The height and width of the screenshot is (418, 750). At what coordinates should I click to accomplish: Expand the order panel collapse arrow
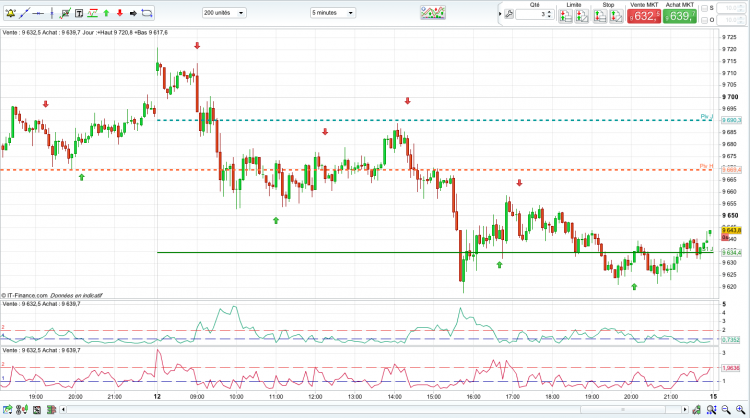pos(500,14)
